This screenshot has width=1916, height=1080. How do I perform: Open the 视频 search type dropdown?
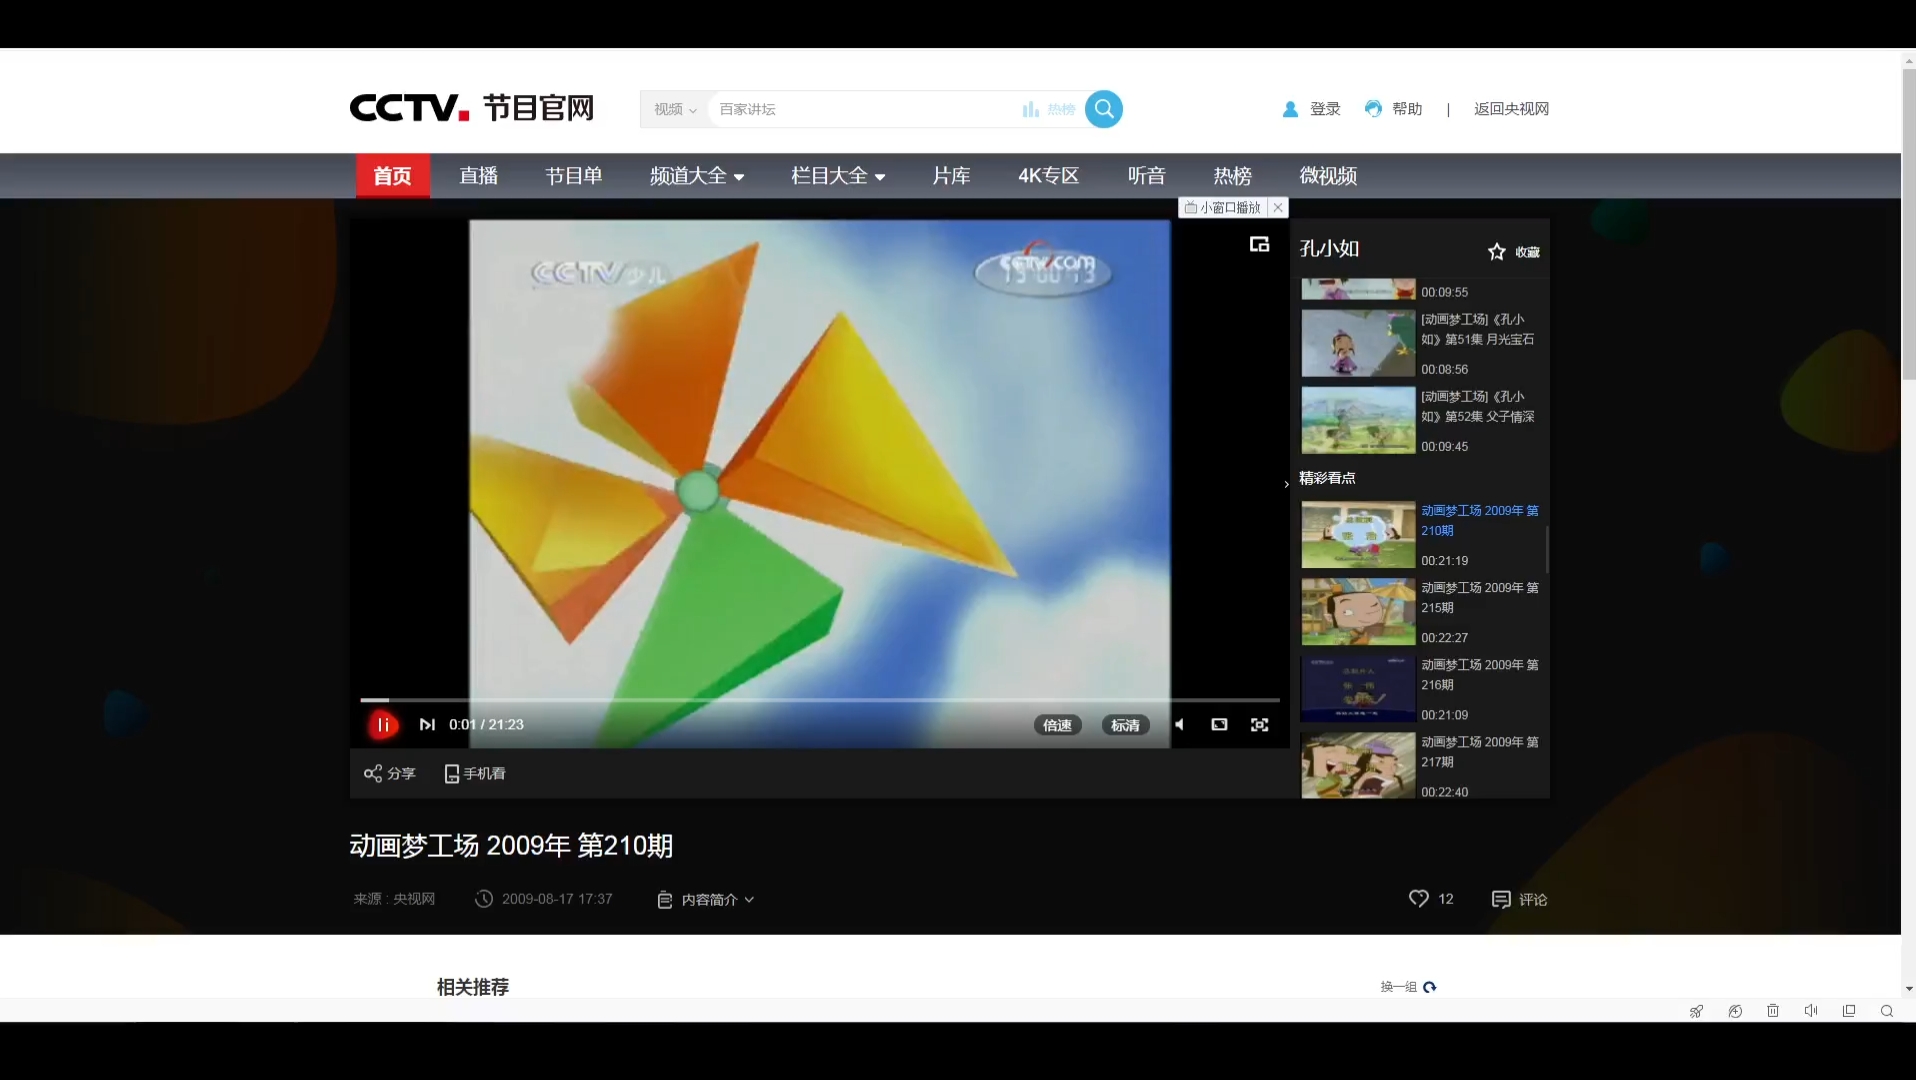(x=675, y=109)
